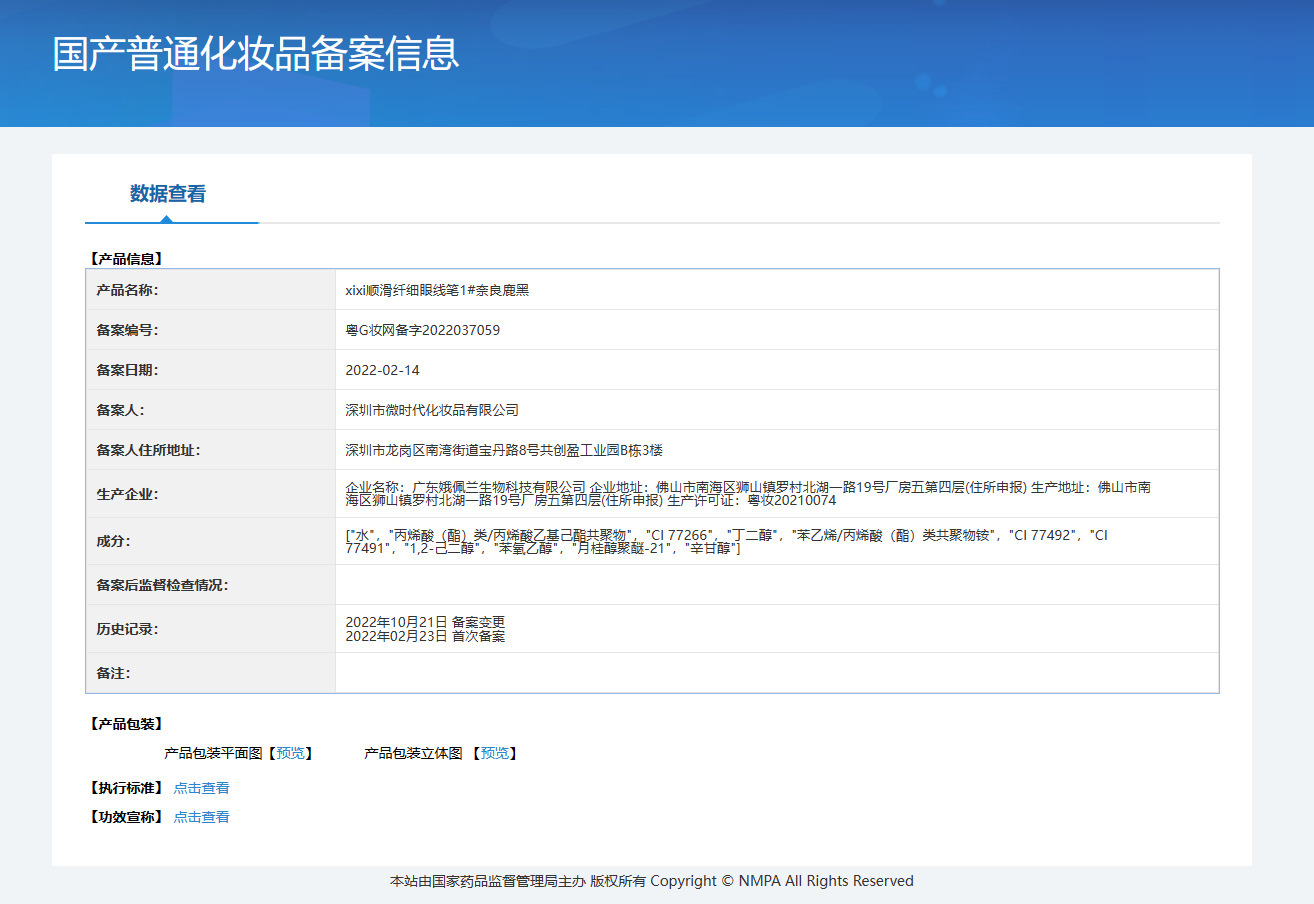1314x904 pixels.
Task: Click the filer 深圳市微时代化妆品有限公司
Action: [x=432, y=410]
